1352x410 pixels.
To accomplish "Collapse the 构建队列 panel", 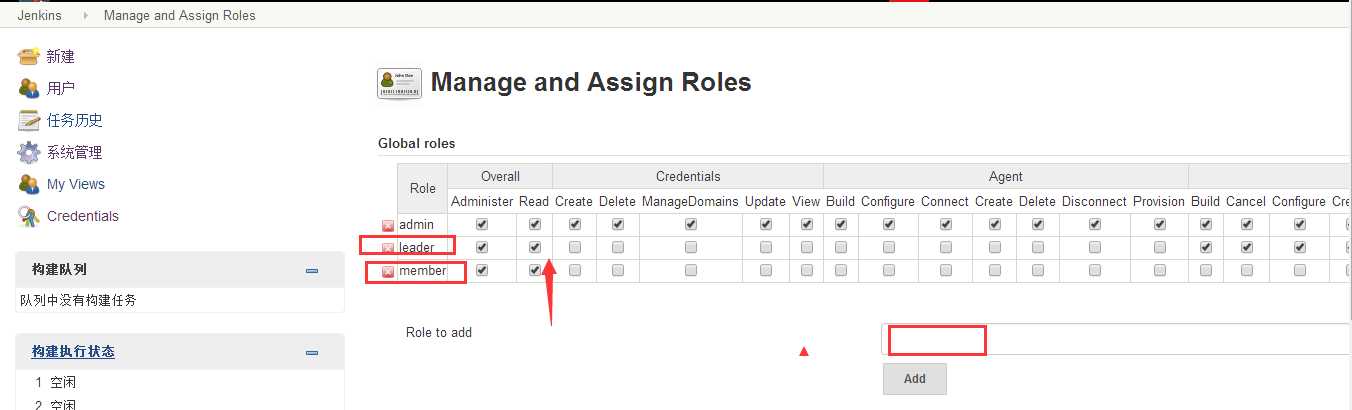I will (x=312, y=270).
